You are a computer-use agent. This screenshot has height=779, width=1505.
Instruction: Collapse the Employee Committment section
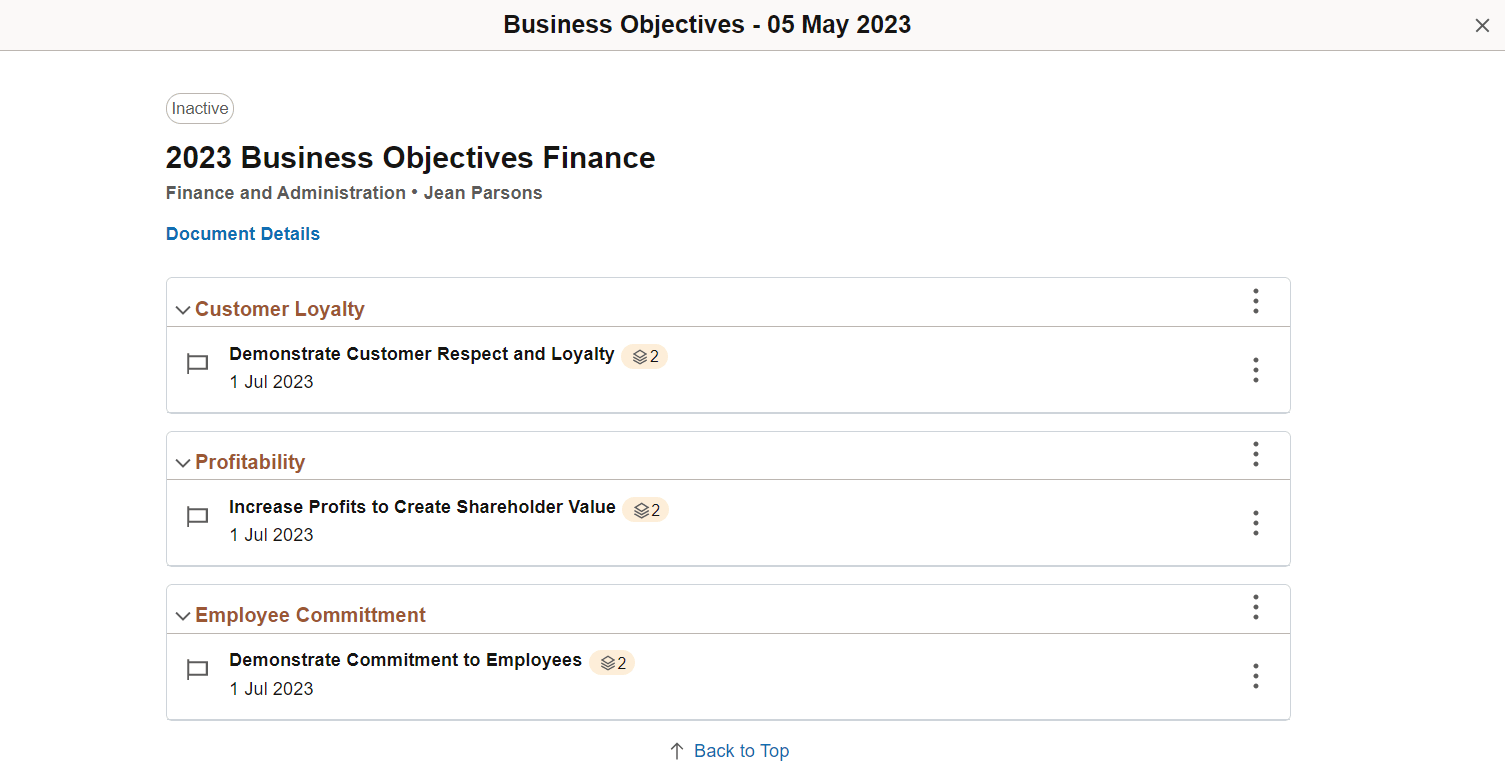pos(182,616)
